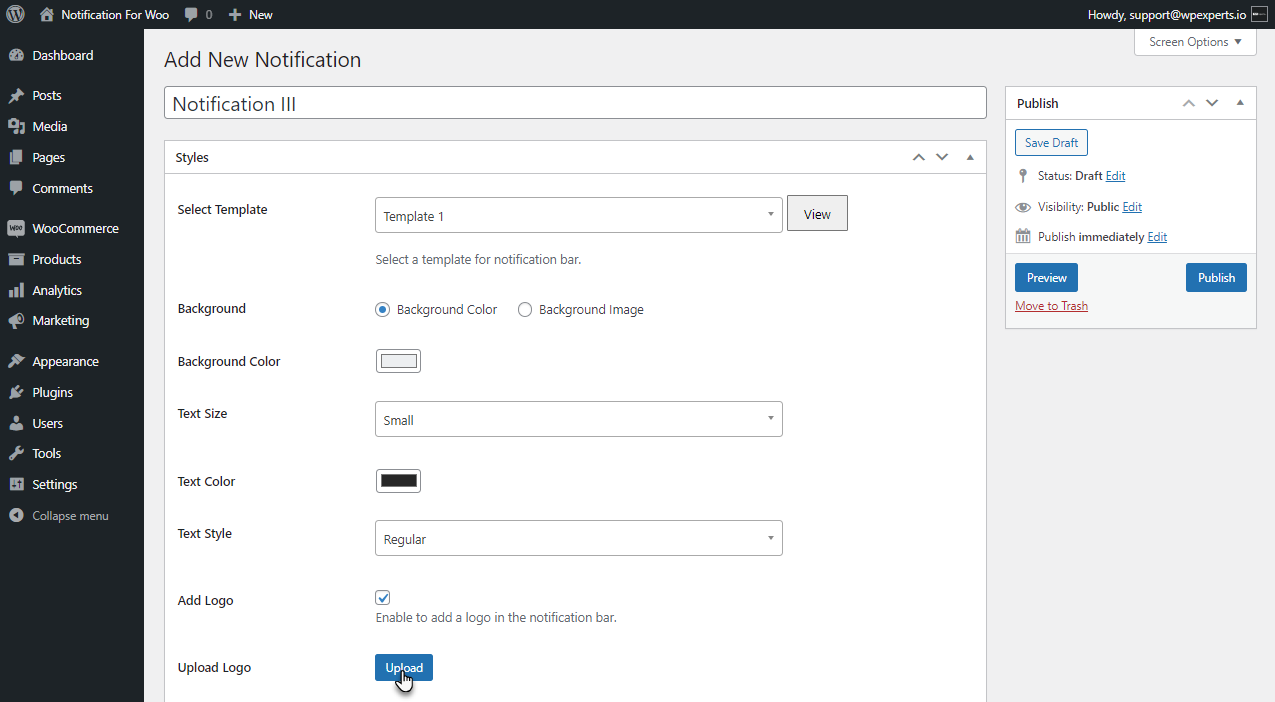Open the Text Size dropdown

[x=579, y=420]
